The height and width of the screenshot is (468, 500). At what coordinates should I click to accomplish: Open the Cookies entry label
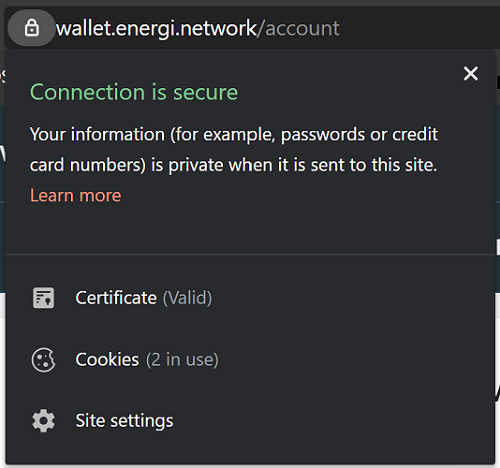(x=107, y=360)
